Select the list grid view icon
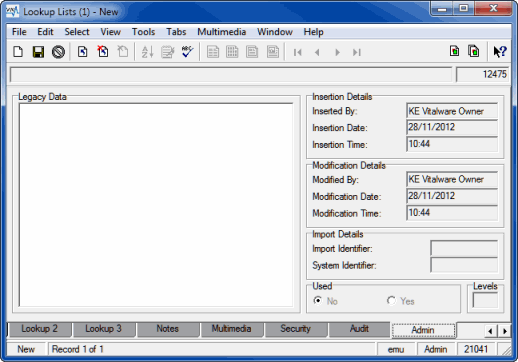This screenshot has width=518, height=362. 232,52
